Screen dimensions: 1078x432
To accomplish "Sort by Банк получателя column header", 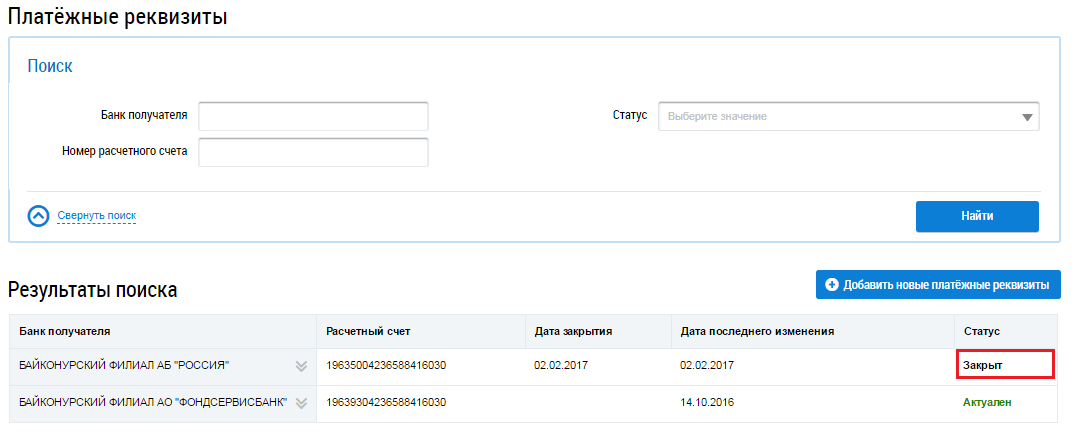I will [x=65, y=331].
